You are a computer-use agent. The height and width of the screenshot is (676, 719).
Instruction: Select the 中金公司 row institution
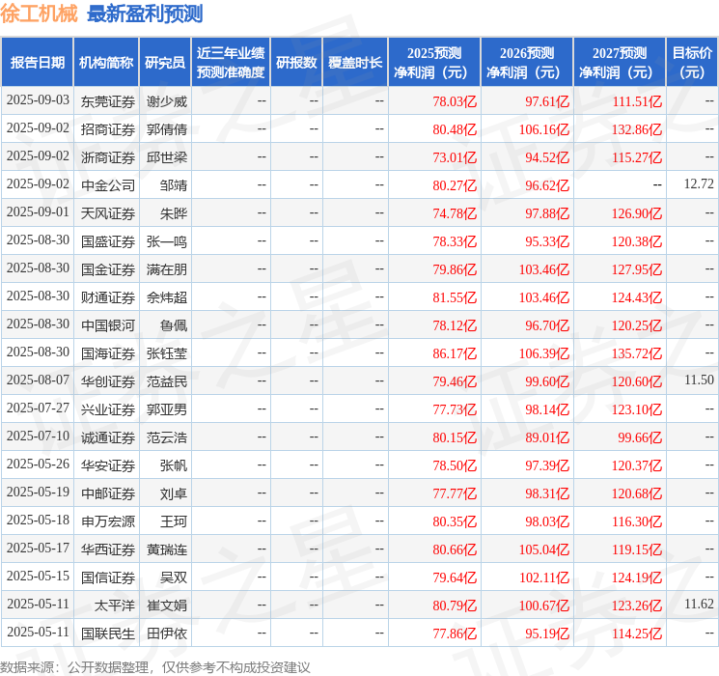108,185
